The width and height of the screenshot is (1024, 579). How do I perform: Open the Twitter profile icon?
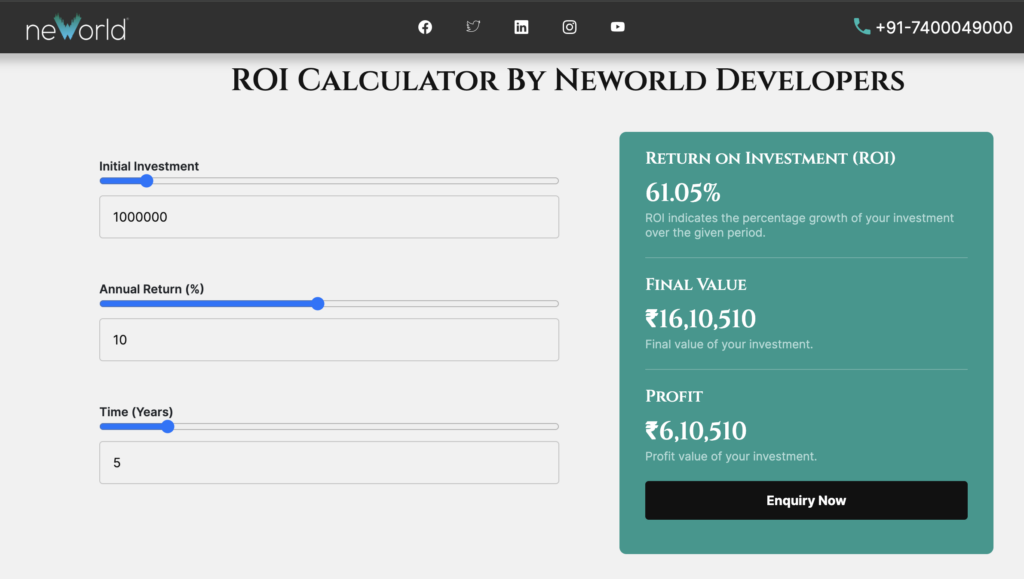(x=473, y=27)
